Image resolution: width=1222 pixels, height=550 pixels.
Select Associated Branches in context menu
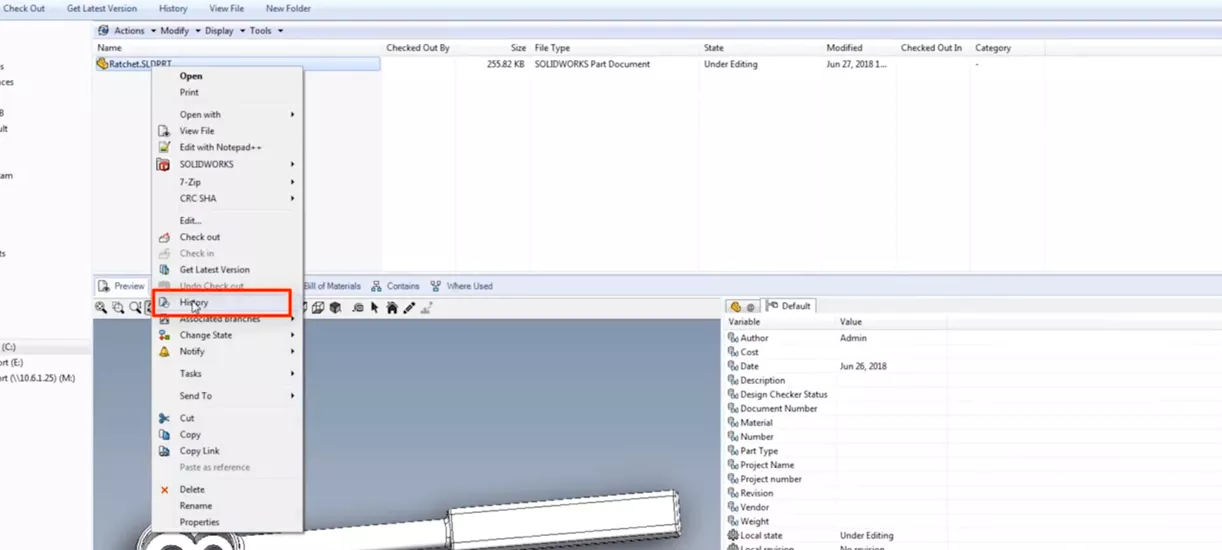(x=227, y=319)
